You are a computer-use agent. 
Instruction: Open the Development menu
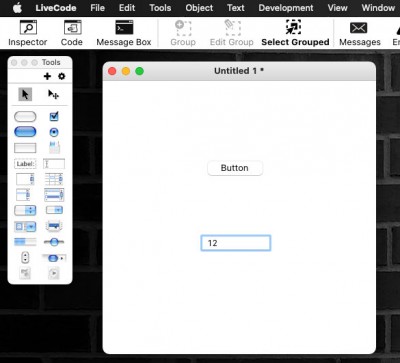click(286, 8)
